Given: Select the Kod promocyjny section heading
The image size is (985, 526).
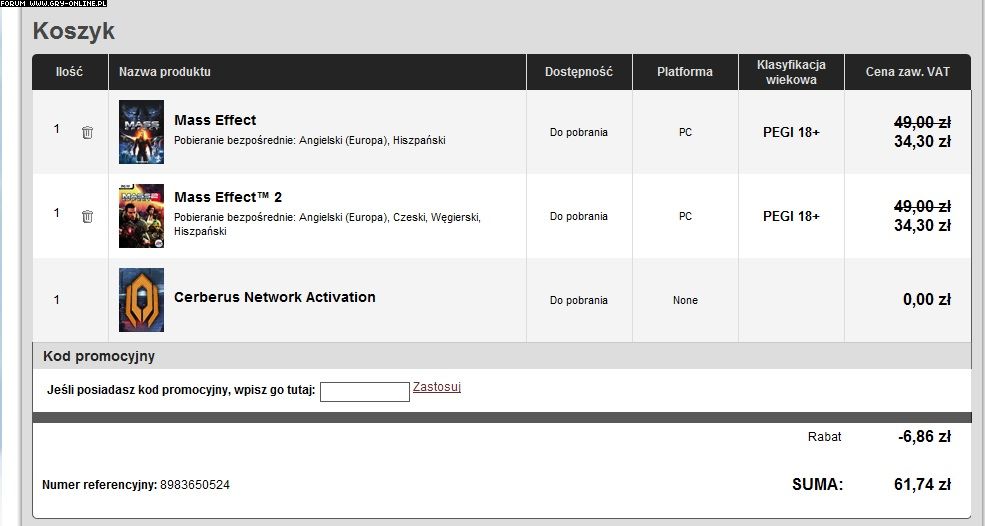Looking at the screenshot, I should (x=99, y=356).
